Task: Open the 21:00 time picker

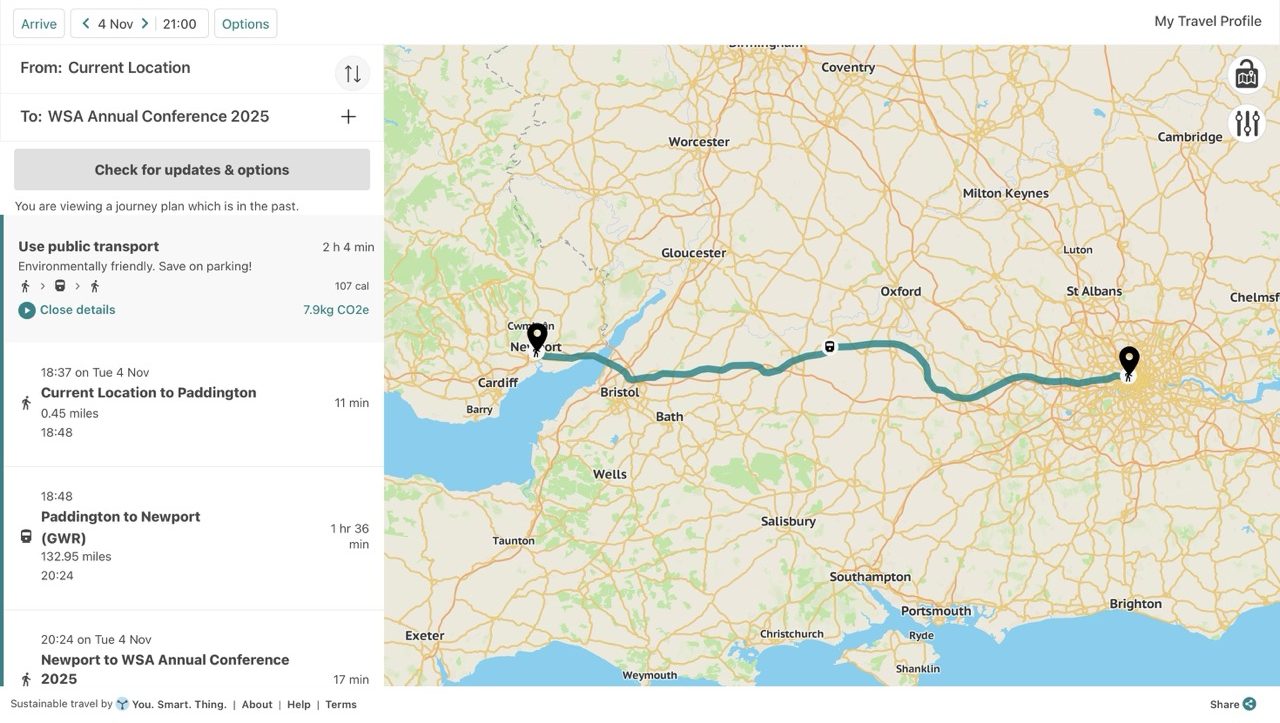Action: [180, 24]
